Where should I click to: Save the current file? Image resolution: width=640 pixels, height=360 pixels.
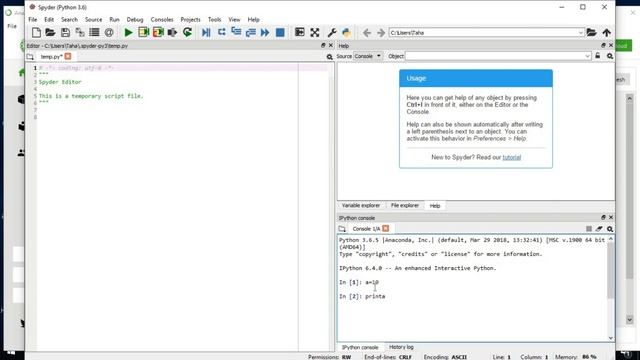(x=65, y=32)
